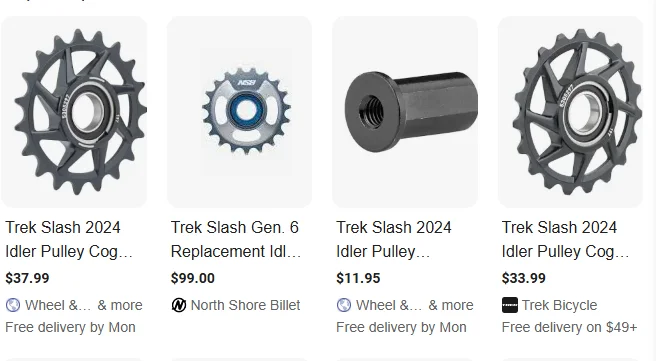Open the NSB silver idler cog image
Image resolution: width=656 pixels, height=361 pixels.
(239, 112)
